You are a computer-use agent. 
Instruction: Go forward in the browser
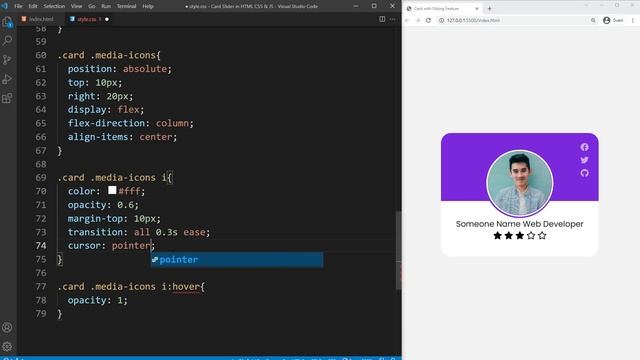(x=418, y=20)
